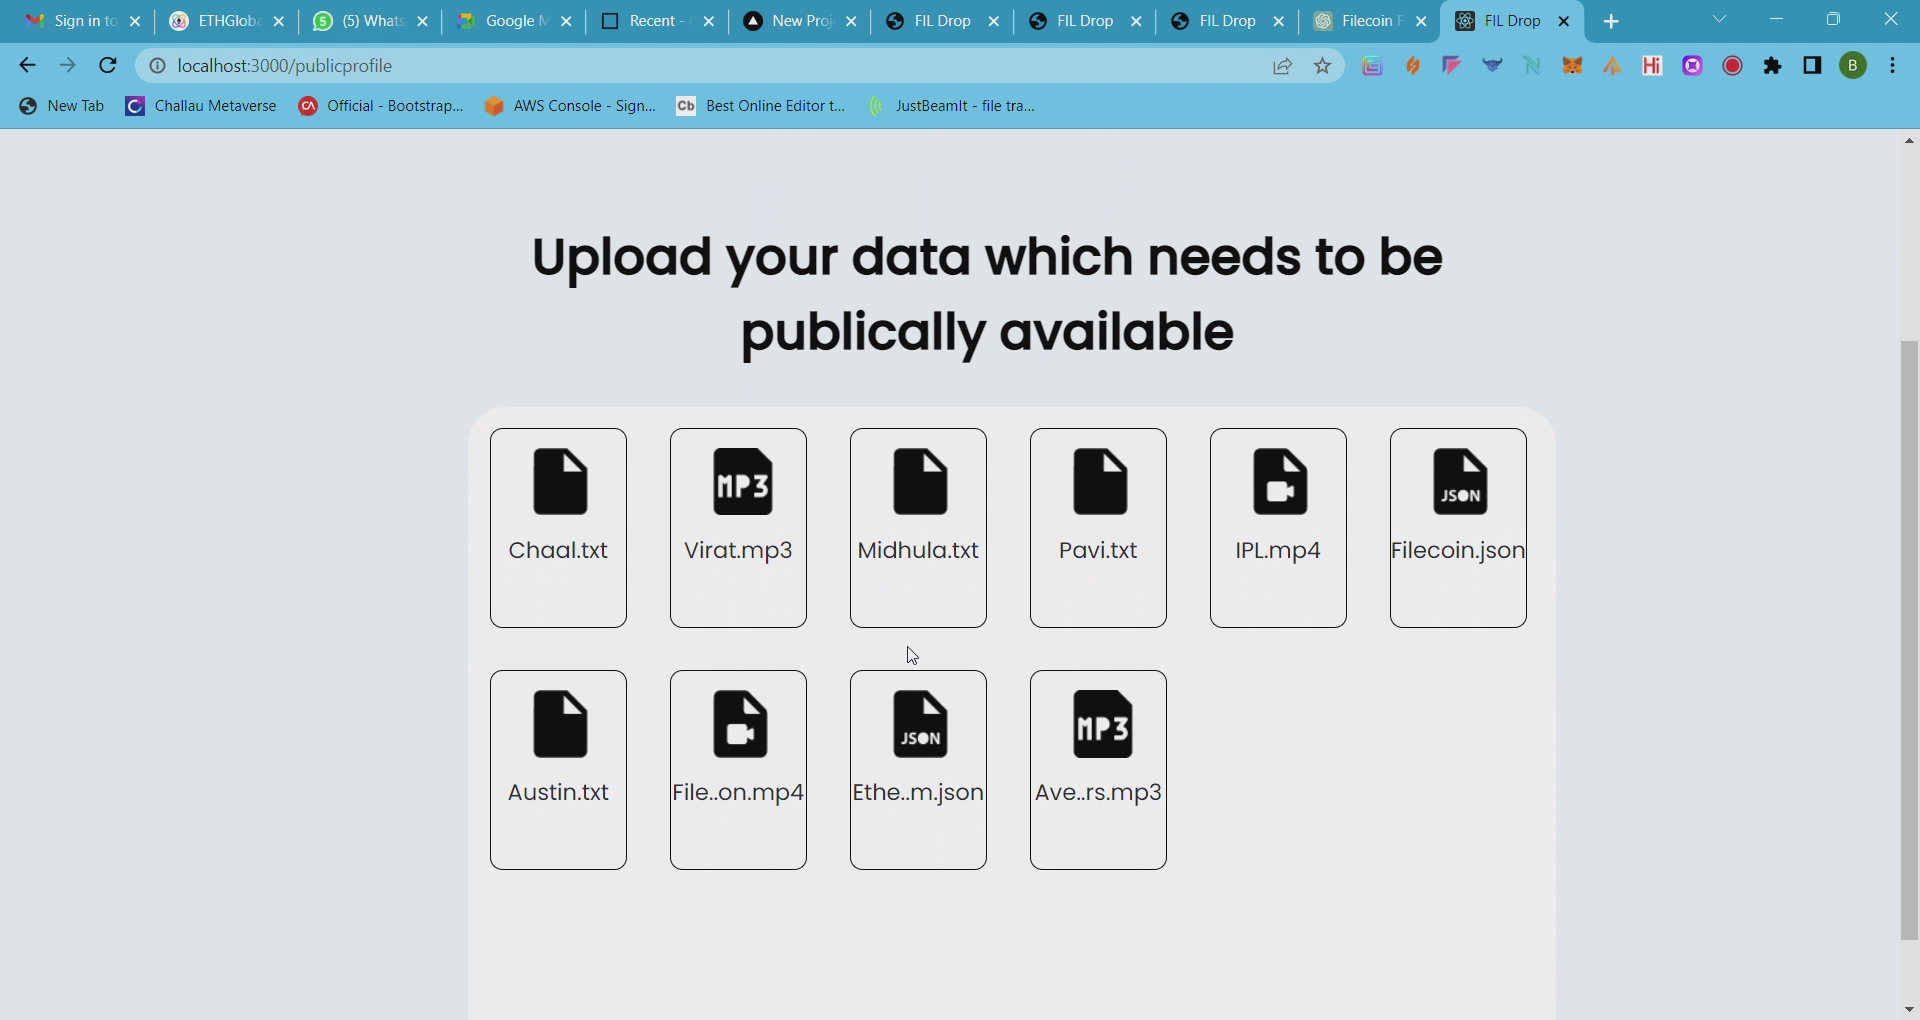Select the Midhula.txt document icon
Viewport: 1920px width, 1020px height.
point(920,481)
